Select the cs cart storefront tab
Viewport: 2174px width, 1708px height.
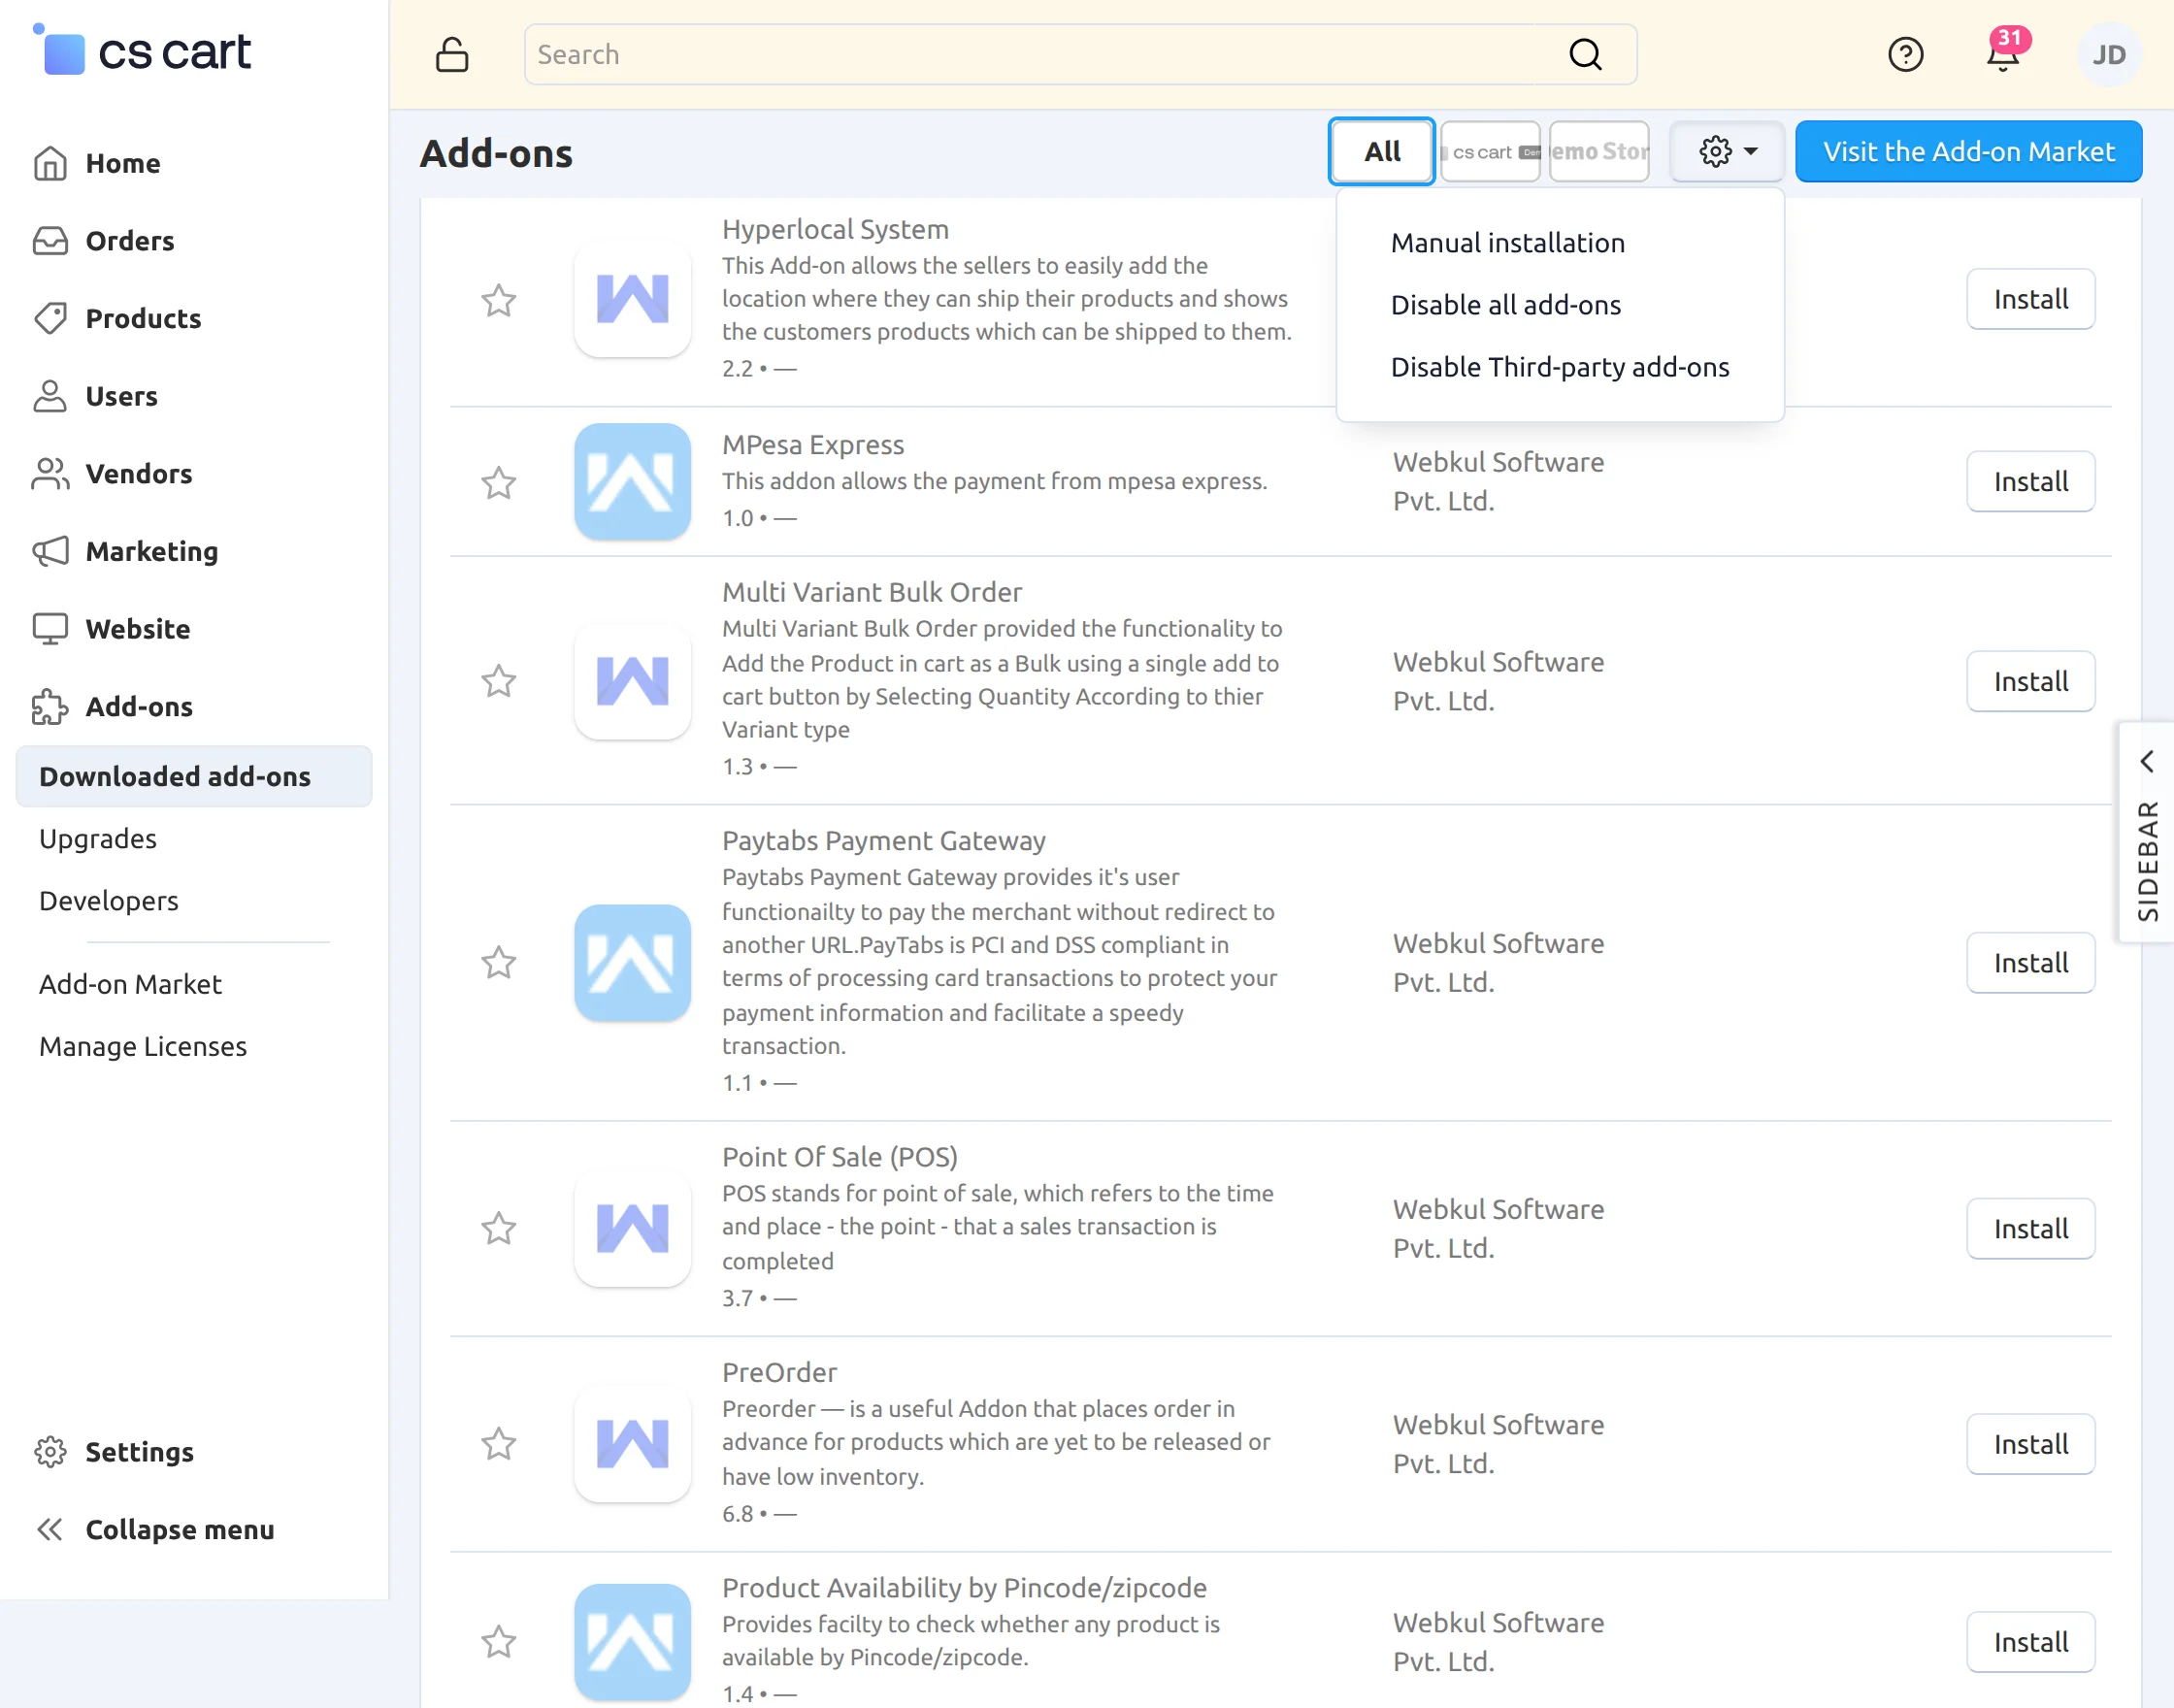tap(1490, 151)
